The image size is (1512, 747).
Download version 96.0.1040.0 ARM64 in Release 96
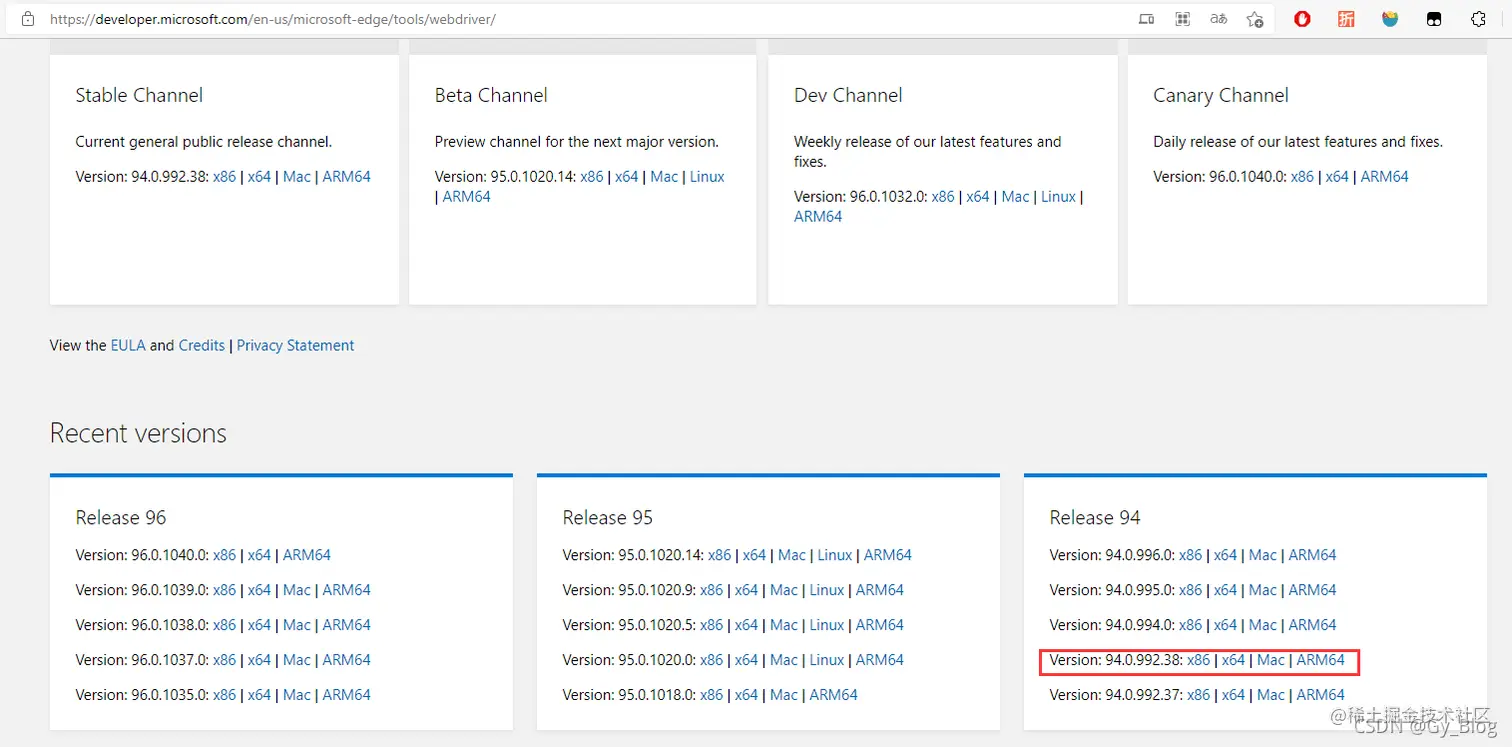[307, 555]
